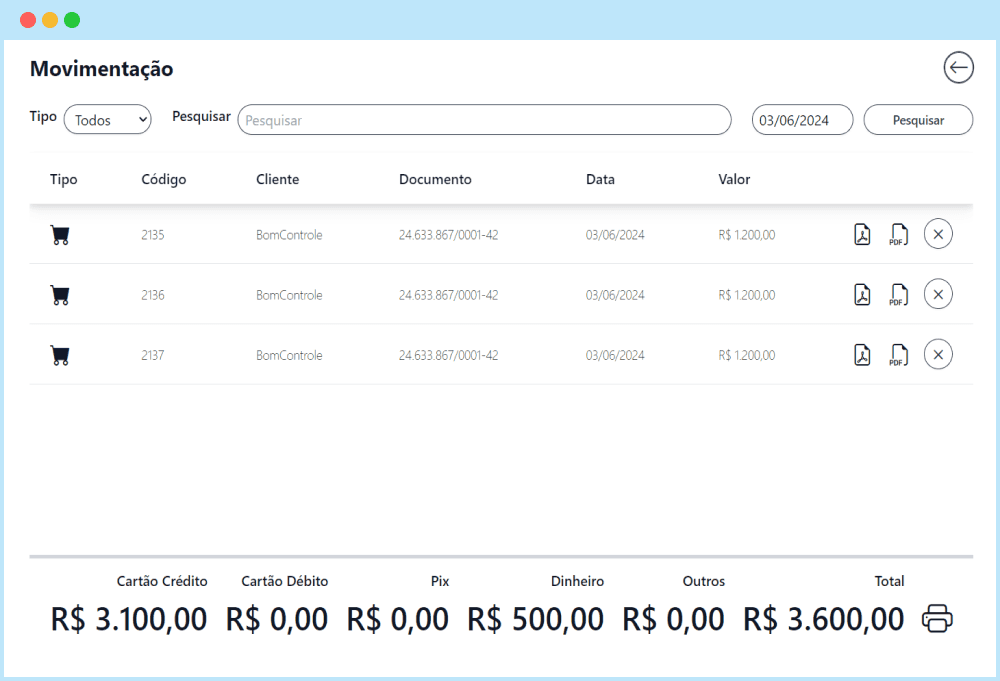The width and height of the screenshot is (1000, 681).
Task: Click value R$ 1.200,00 in row 2137
Action: click(x=747, y=355)
